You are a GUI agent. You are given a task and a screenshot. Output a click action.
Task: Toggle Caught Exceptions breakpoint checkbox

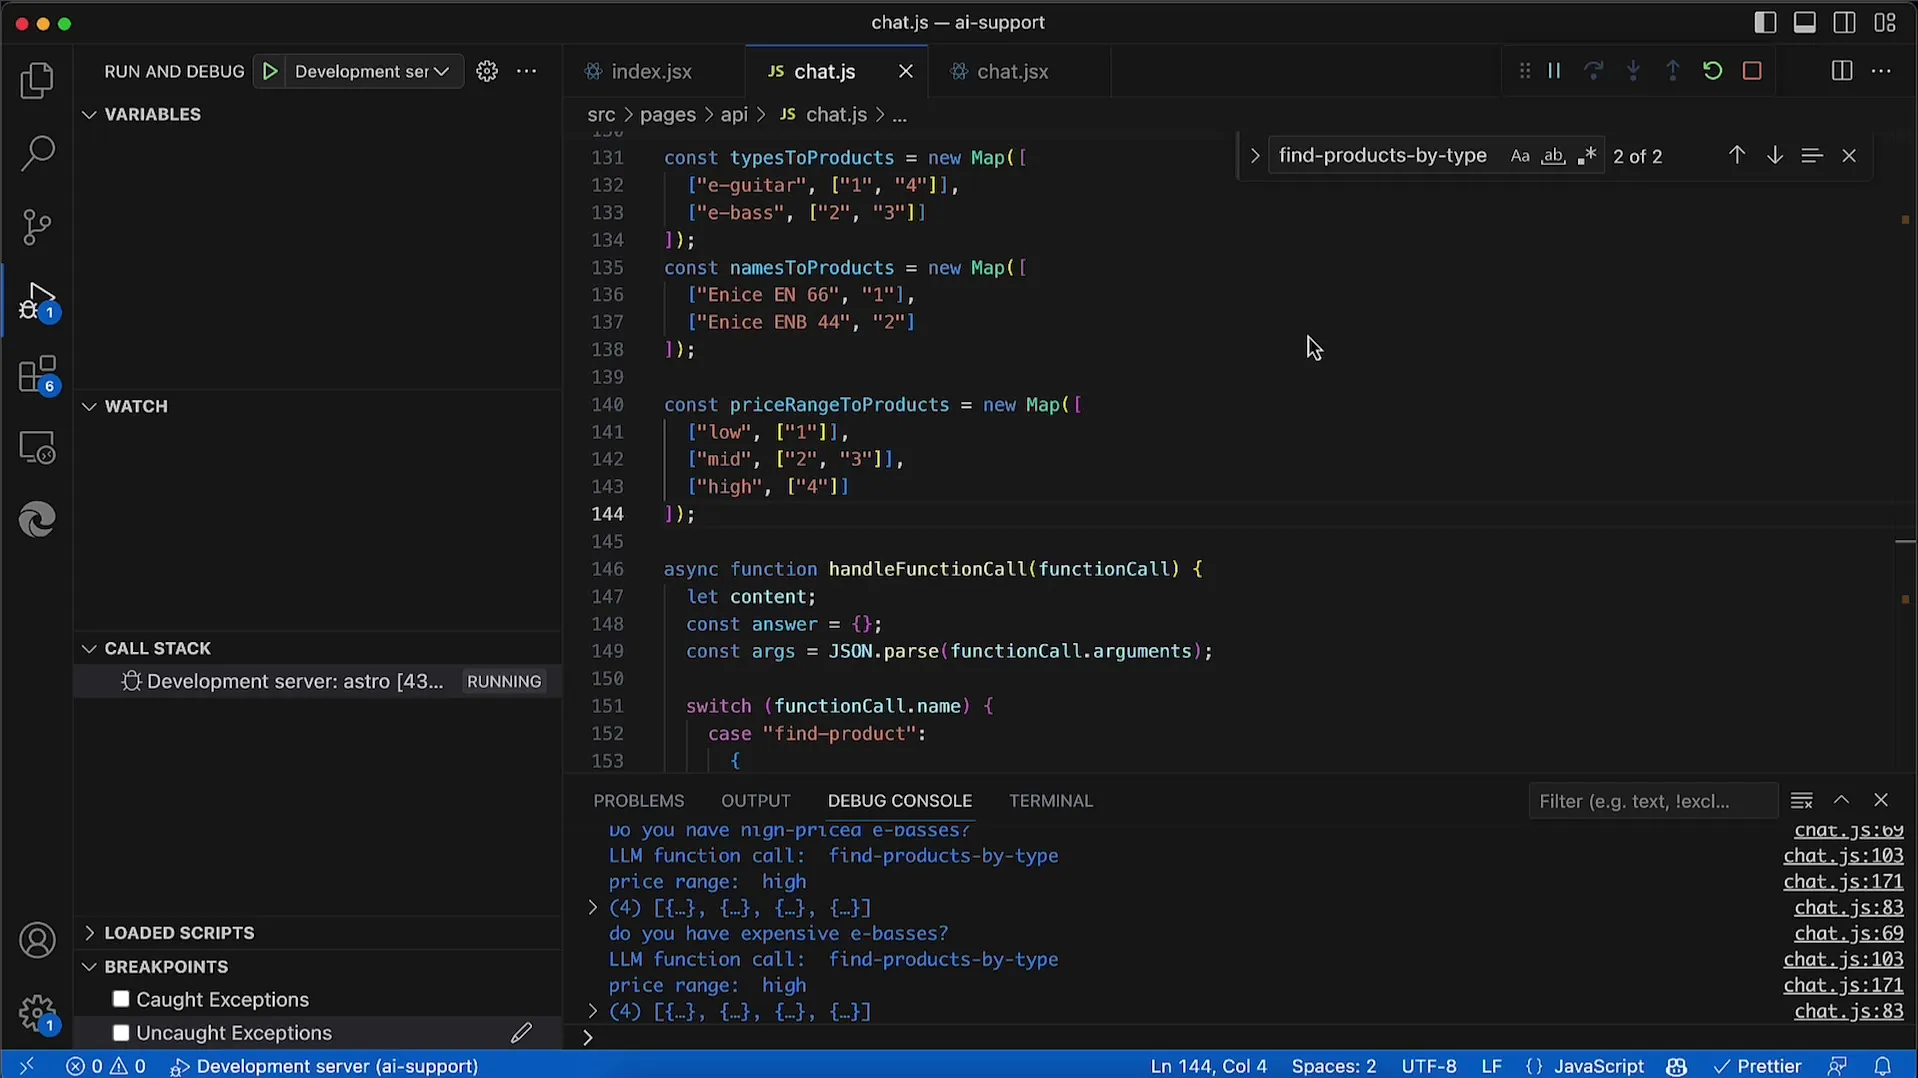(121, 999)
